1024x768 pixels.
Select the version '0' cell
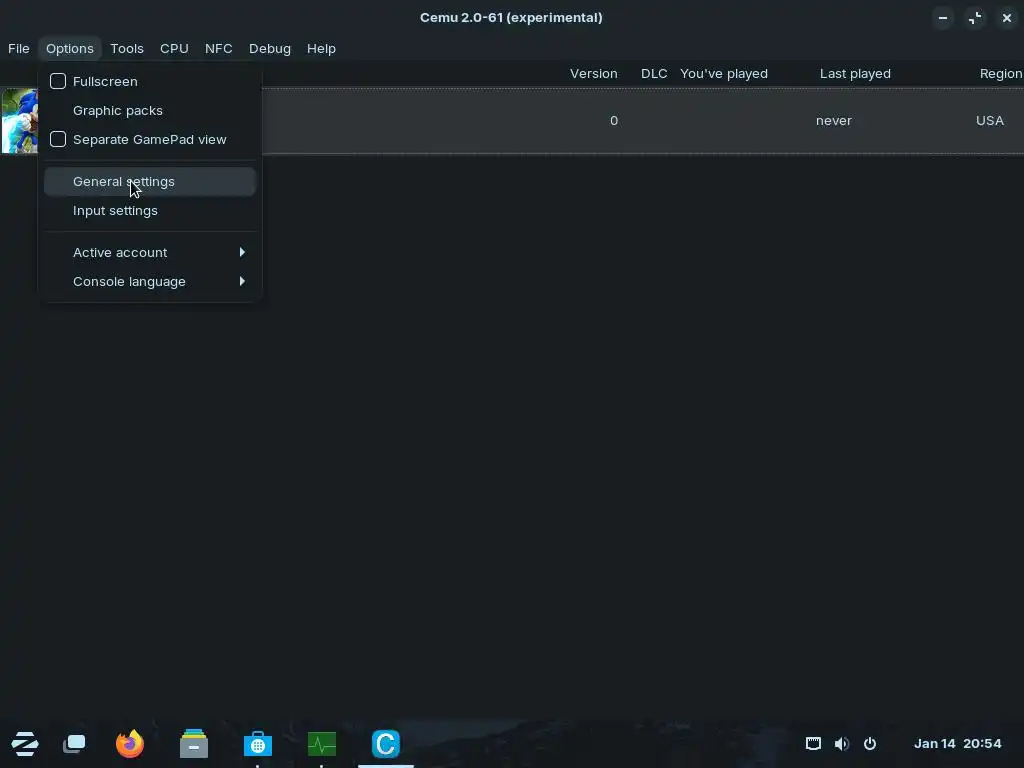click(x=614, y=121)
